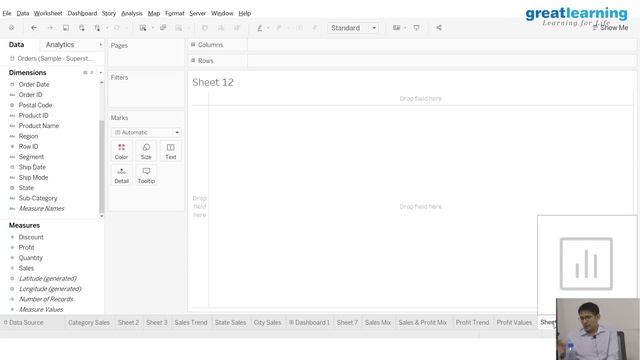Click the Detail mark card

pyautogui.click(x=121, y=175)
